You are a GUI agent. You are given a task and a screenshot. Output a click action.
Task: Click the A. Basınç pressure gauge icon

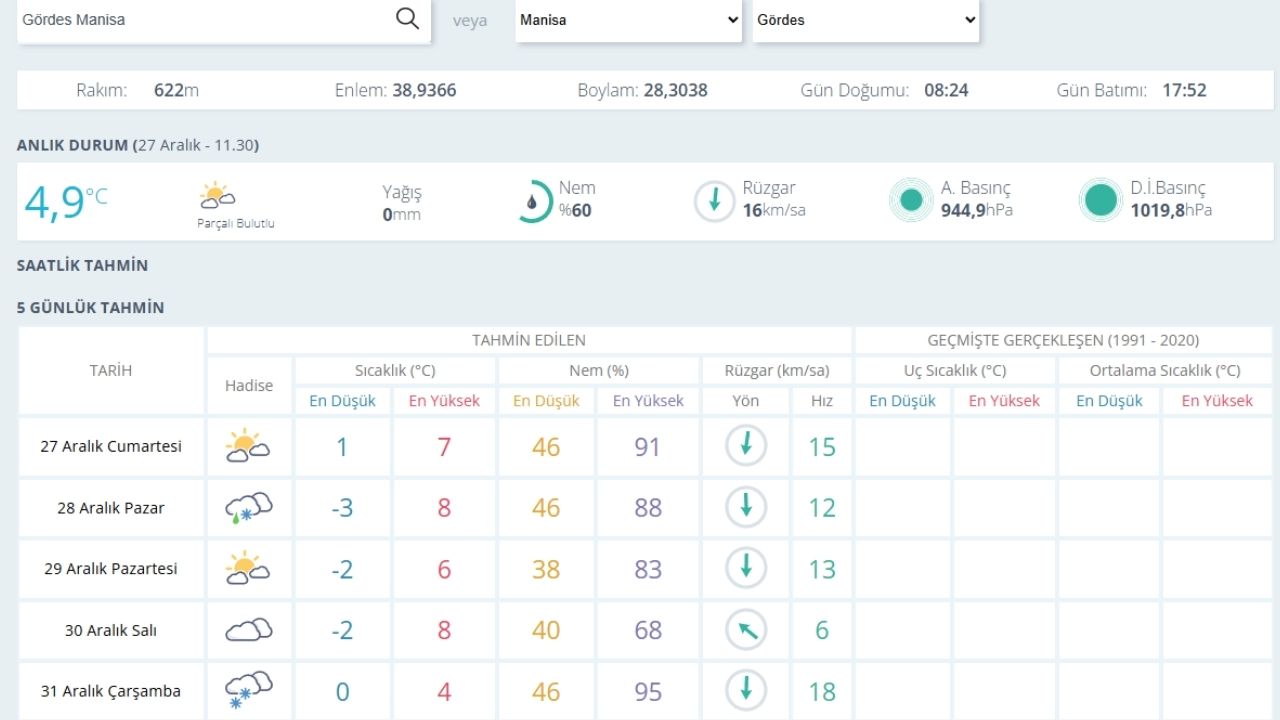click(910, 201)
